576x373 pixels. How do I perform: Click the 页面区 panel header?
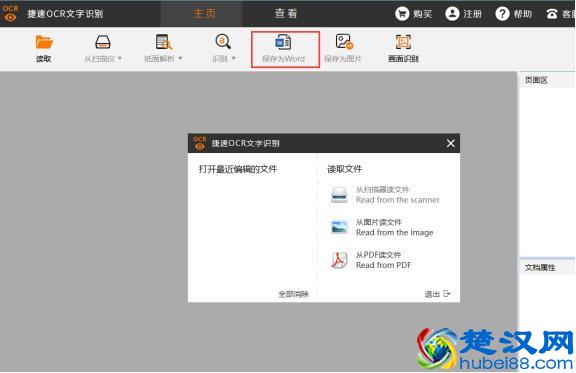[x=547, y=80]
